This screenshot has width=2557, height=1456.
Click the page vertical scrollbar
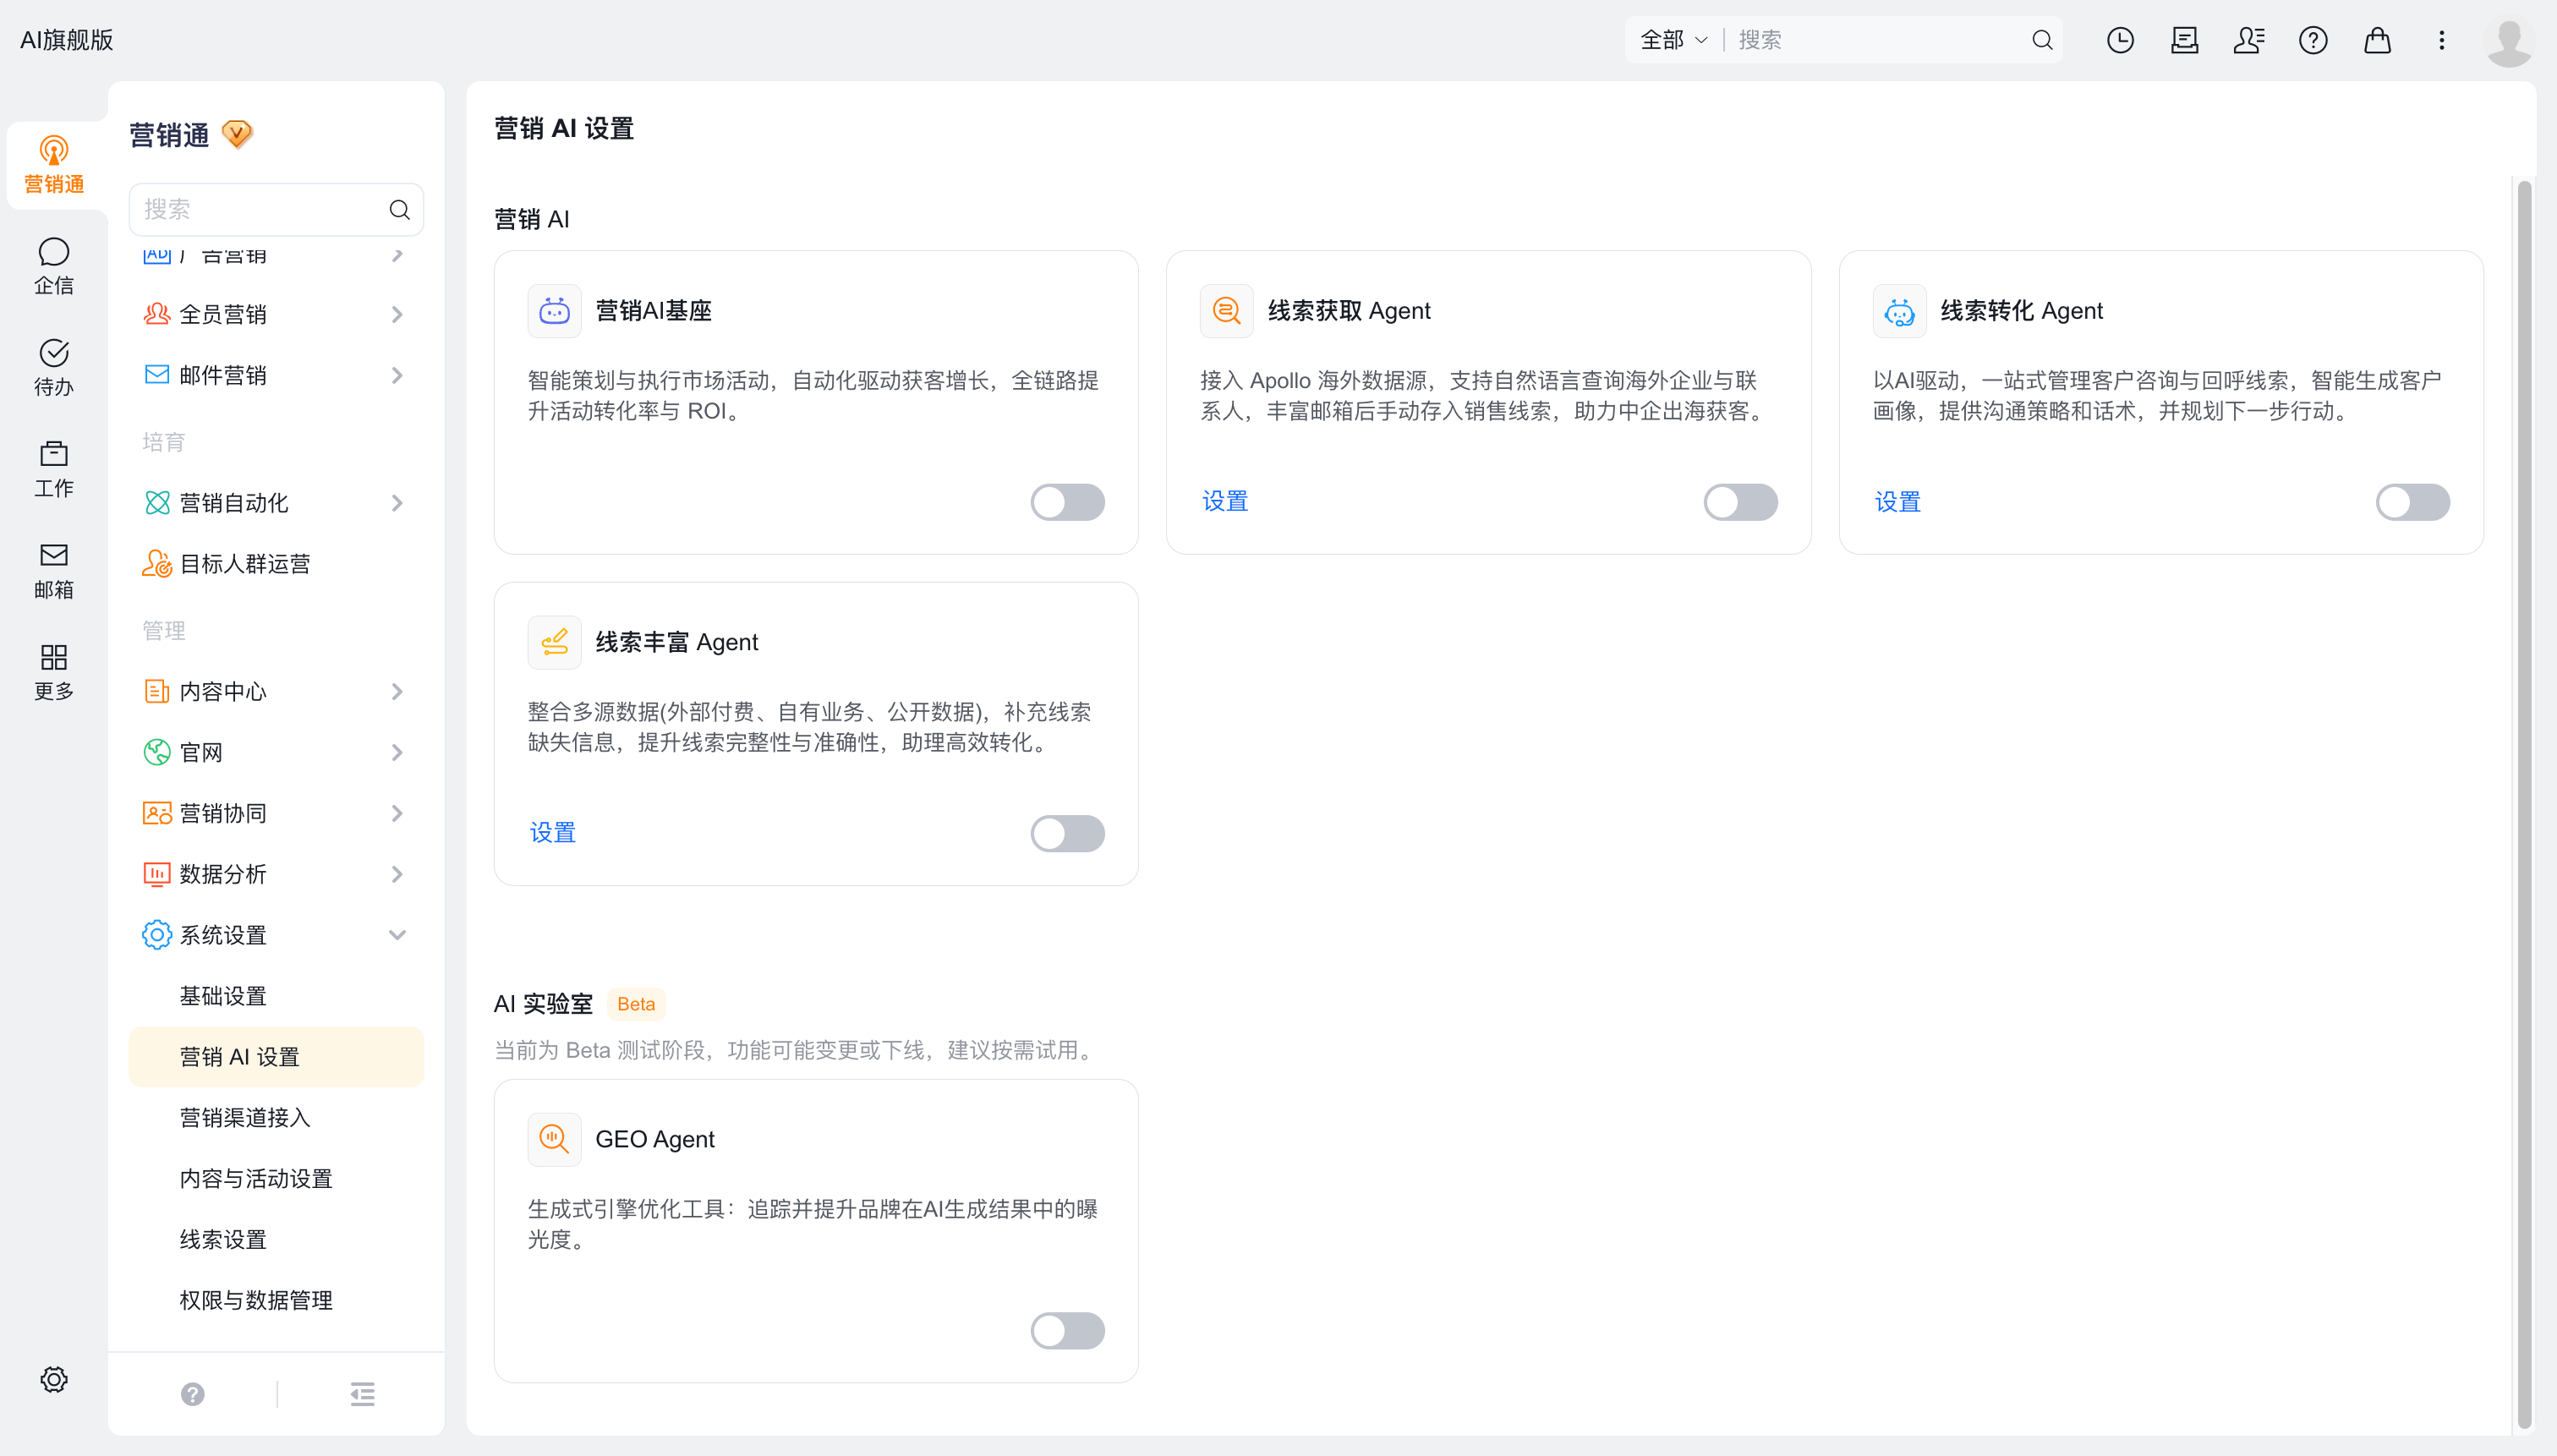click(x=2524, y=804)
